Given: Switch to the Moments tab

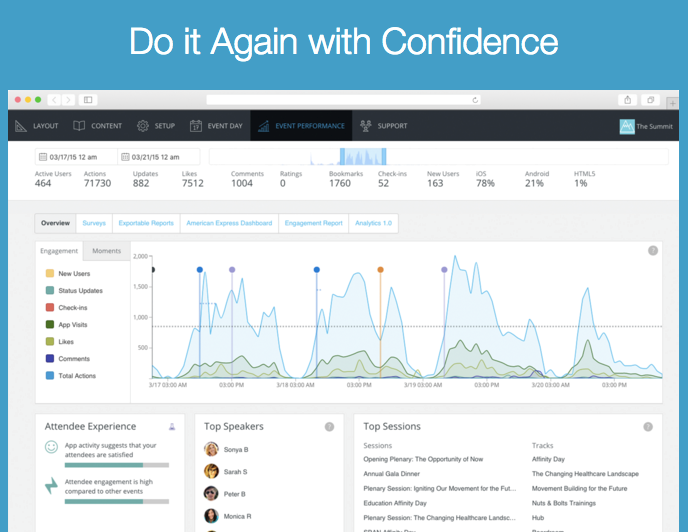Looking at the screenshot, I should [106, 251].
